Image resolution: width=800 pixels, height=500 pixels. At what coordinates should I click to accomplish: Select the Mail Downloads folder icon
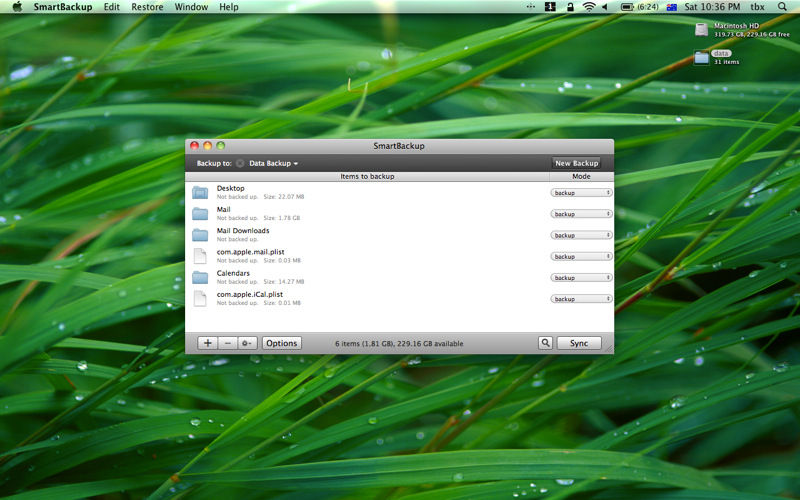click(x=200, y=235)
